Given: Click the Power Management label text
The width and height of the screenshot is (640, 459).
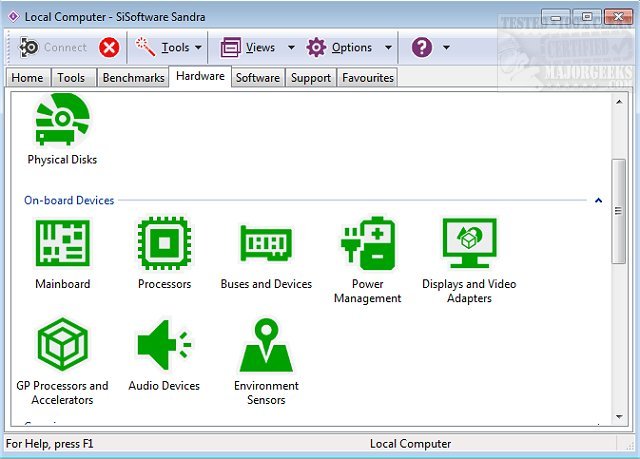Looking at the screenshot, I should coord(368,291).
